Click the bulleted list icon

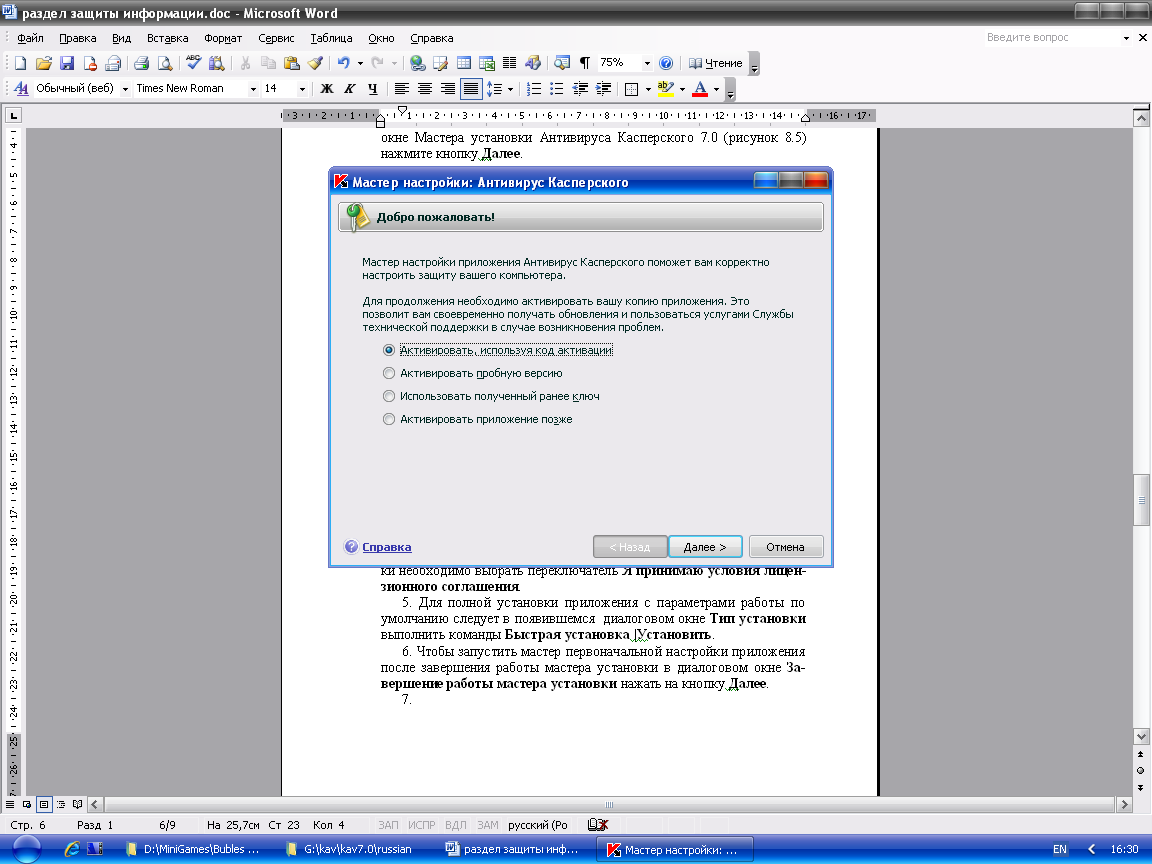[x=557, y=89]
